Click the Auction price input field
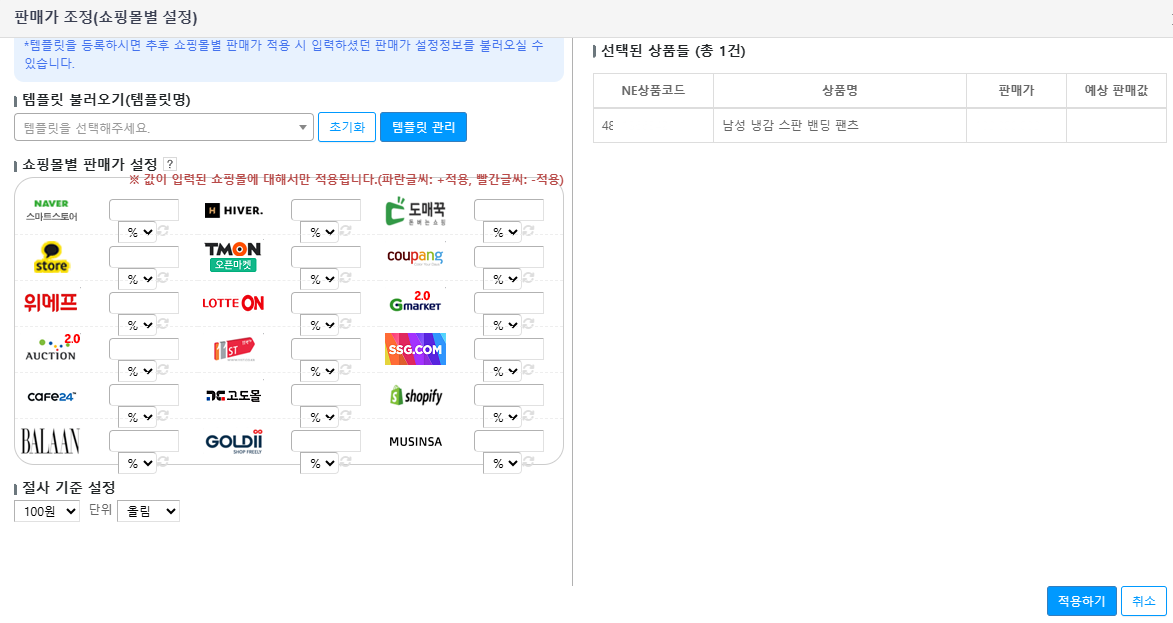 pyautogui.click(x=144, y=349)
